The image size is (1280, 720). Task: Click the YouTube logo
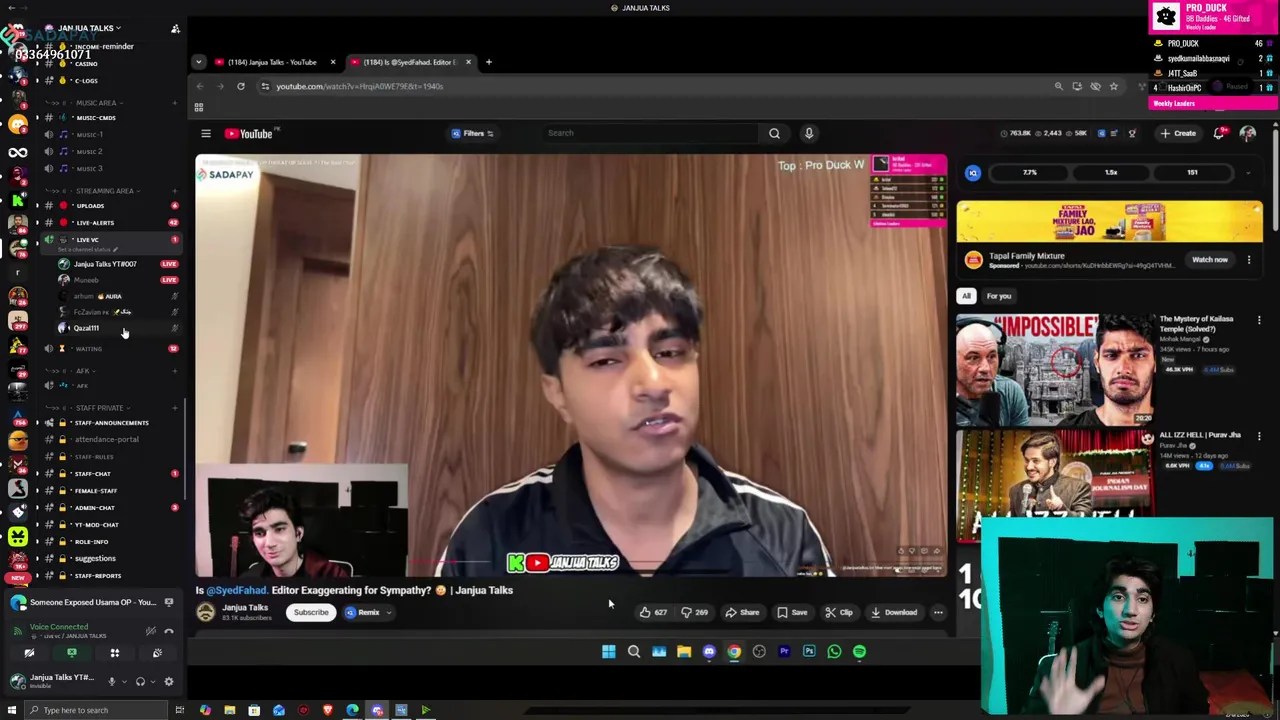[x=248, y=133]
